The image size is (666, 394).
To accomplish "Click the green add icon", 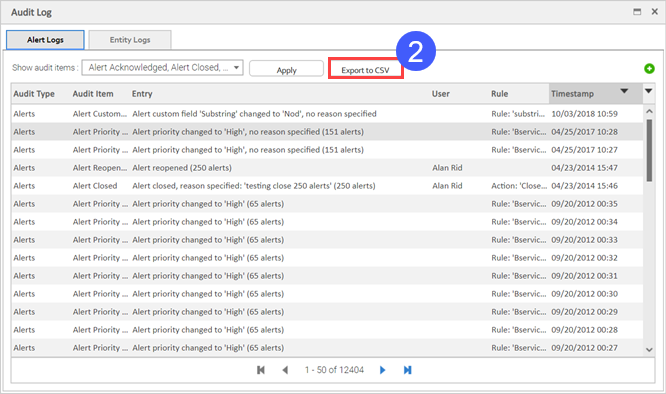I will pyautogui.click(x=649, y=68).
